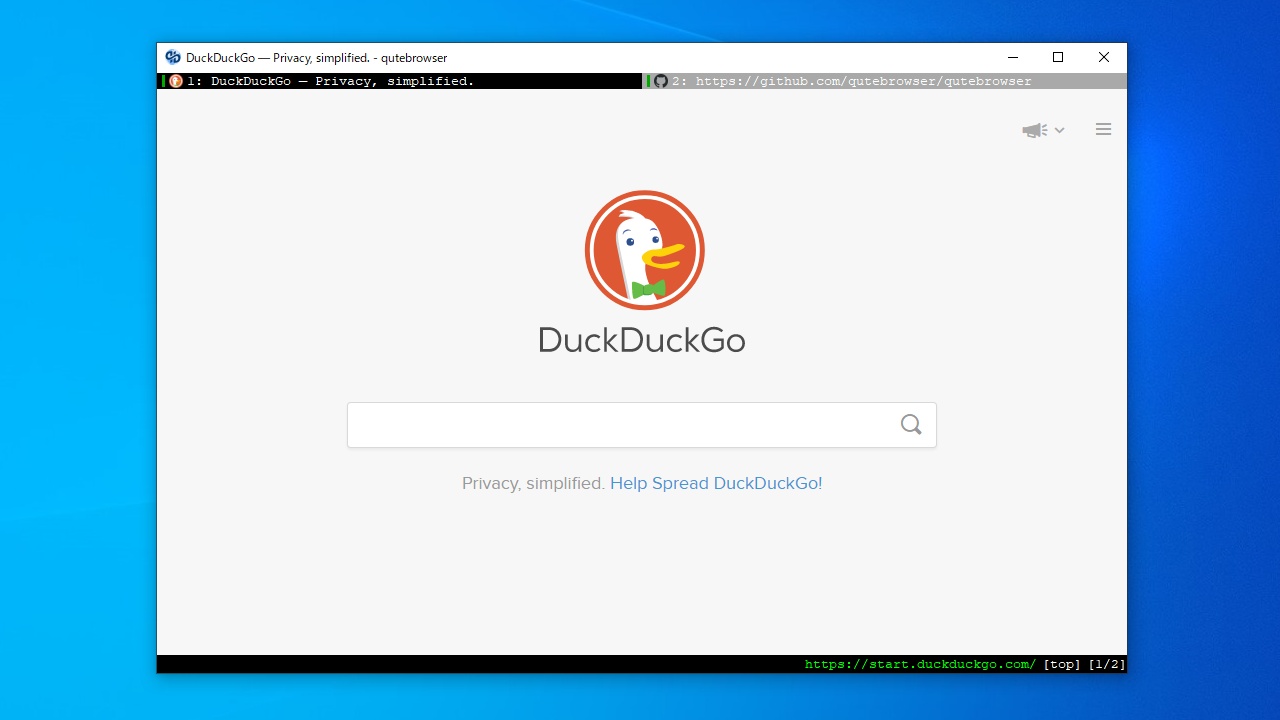The image size is (1280, 720).
Task: Click the magnifier search button
Action: 911,425
